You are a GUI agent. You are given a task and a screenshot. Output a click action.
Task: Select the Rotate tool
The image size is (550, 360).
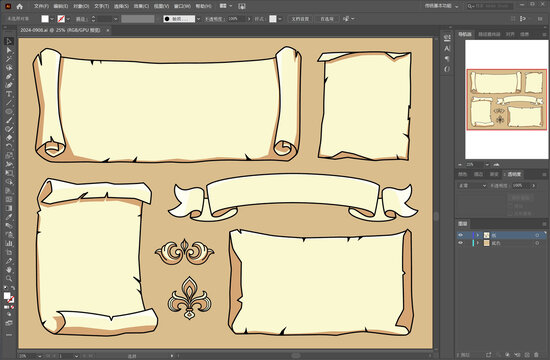pyautogui.click(x=9, y=147)
